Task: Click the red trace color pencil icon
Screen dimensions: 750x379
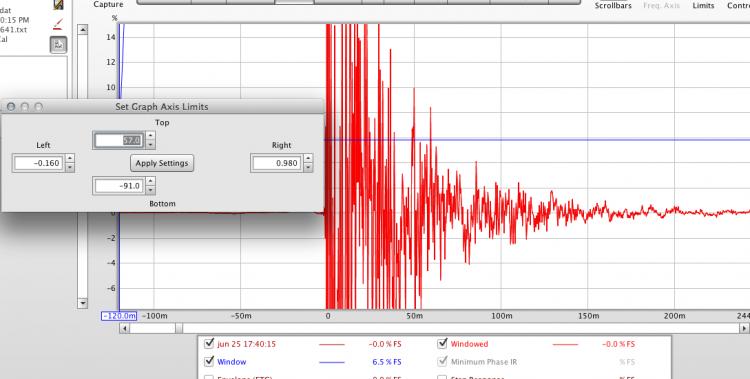Action: coord(58,24)
